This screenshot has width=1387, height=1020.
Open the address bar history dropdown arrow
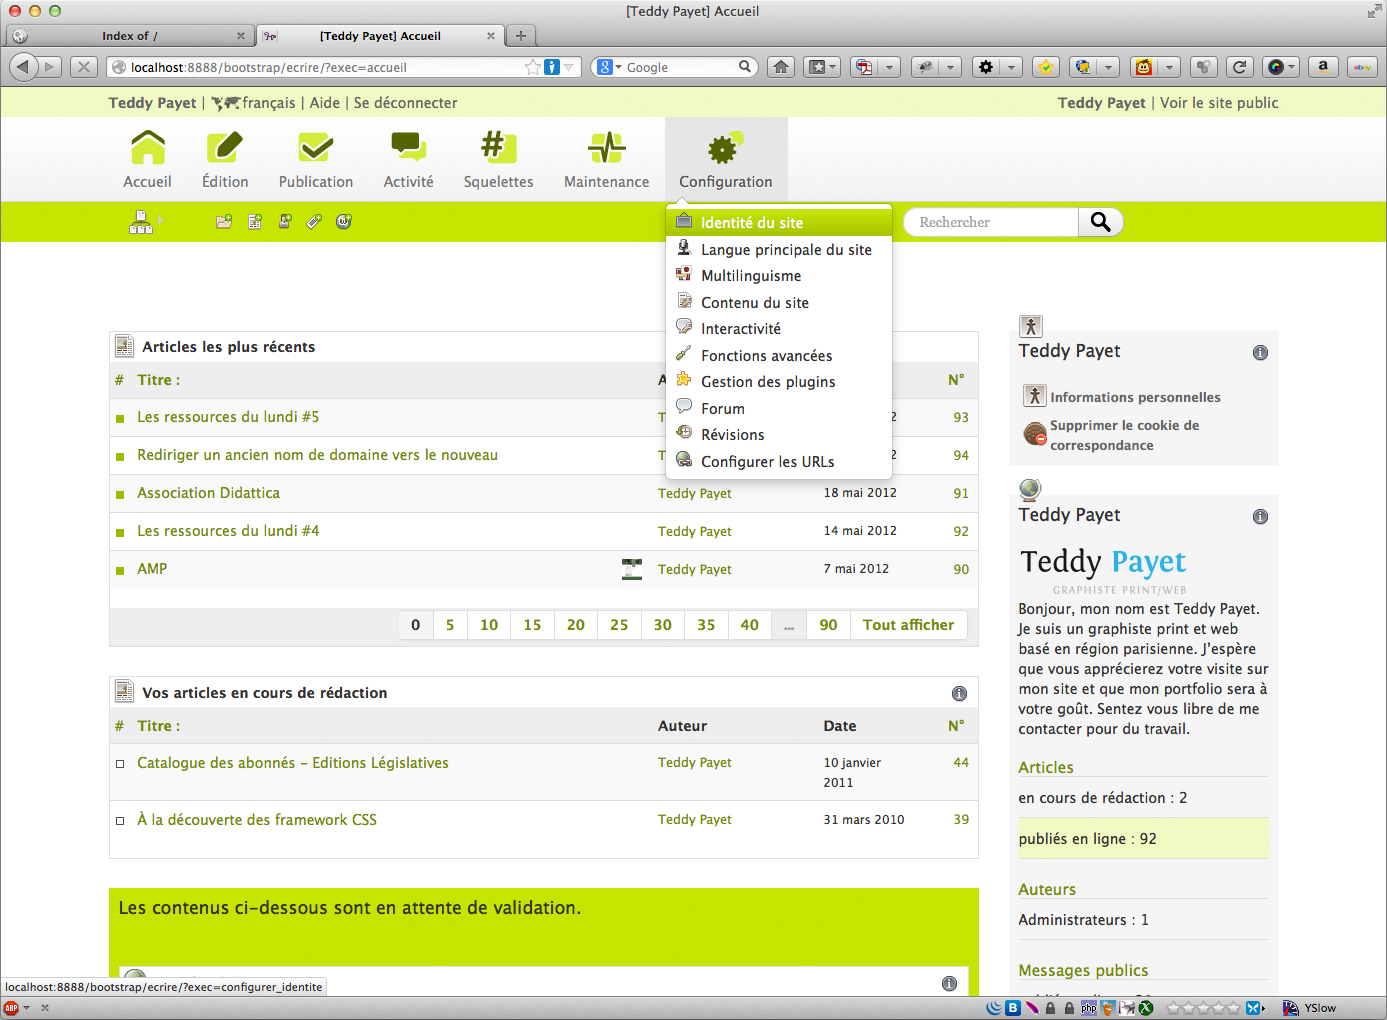(x=569, y=67)
